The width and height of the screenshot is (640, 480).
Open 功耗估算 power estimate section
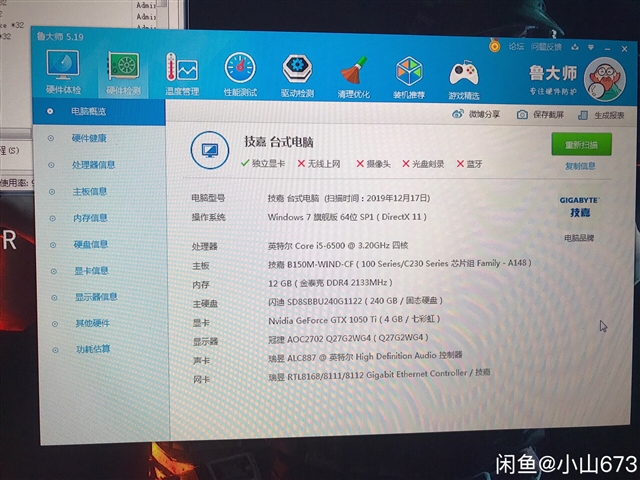coord(93,349)
